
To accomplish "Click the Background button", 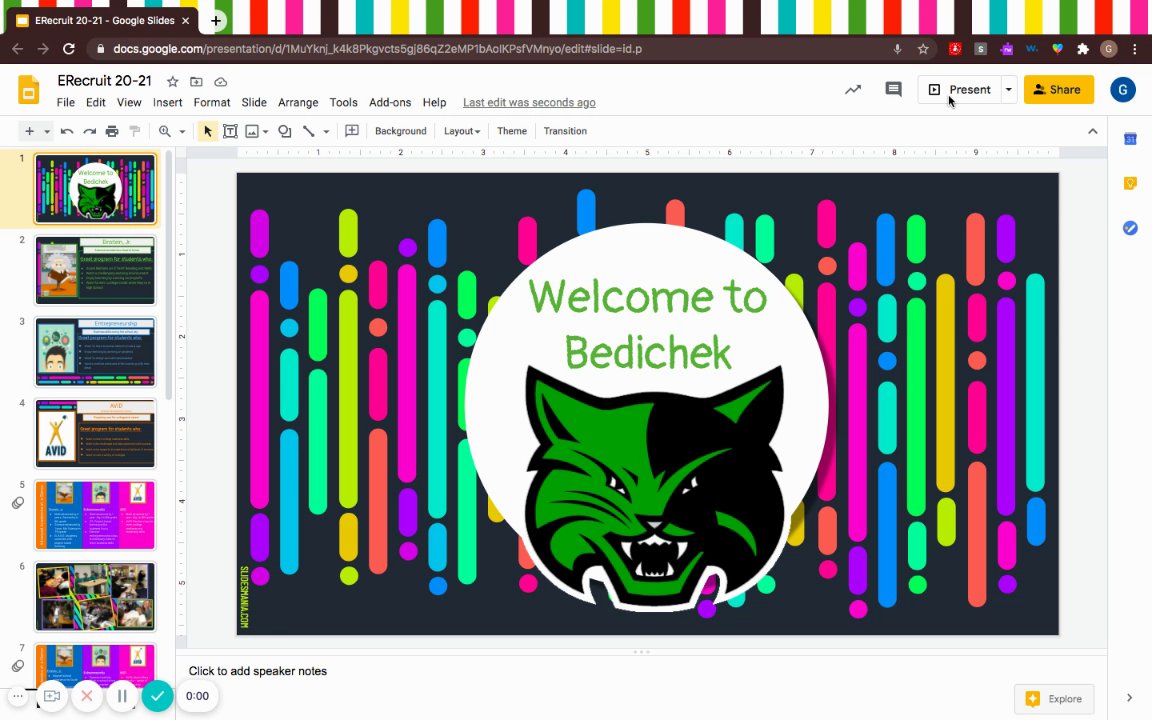I will [x=400, y=131].
